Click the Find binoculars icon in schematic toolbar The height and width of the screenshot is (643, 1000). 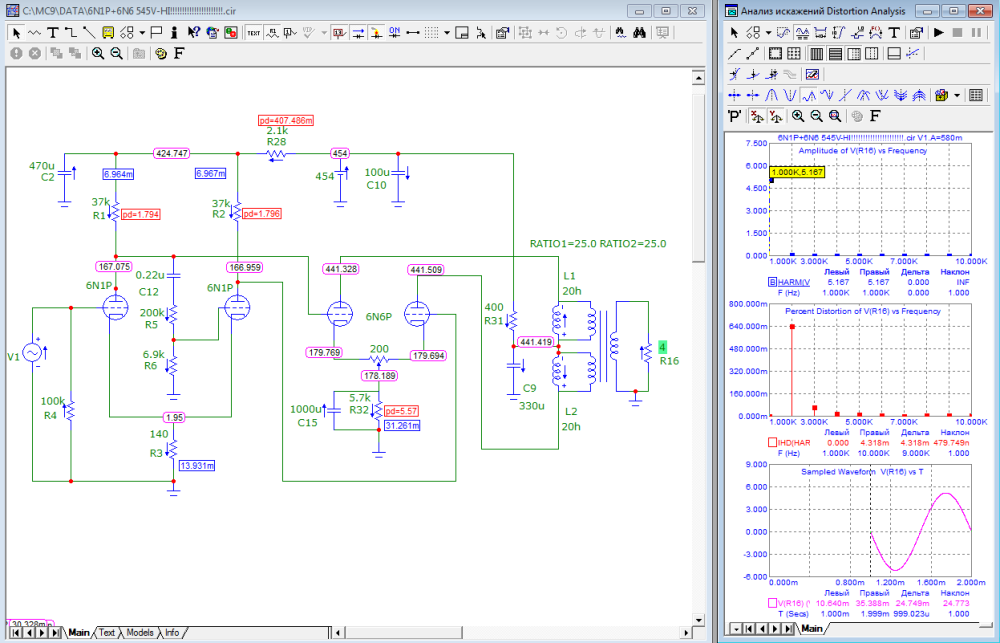pyautogui.click(x=640, y=32)
